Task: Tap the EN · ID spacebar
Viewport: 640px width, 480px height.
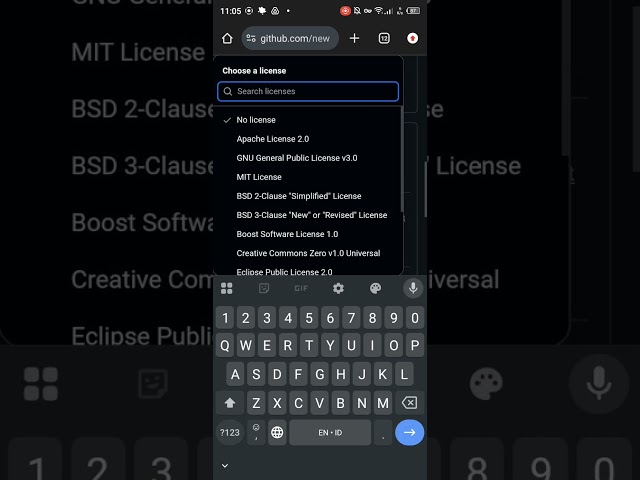Action: 330,433
